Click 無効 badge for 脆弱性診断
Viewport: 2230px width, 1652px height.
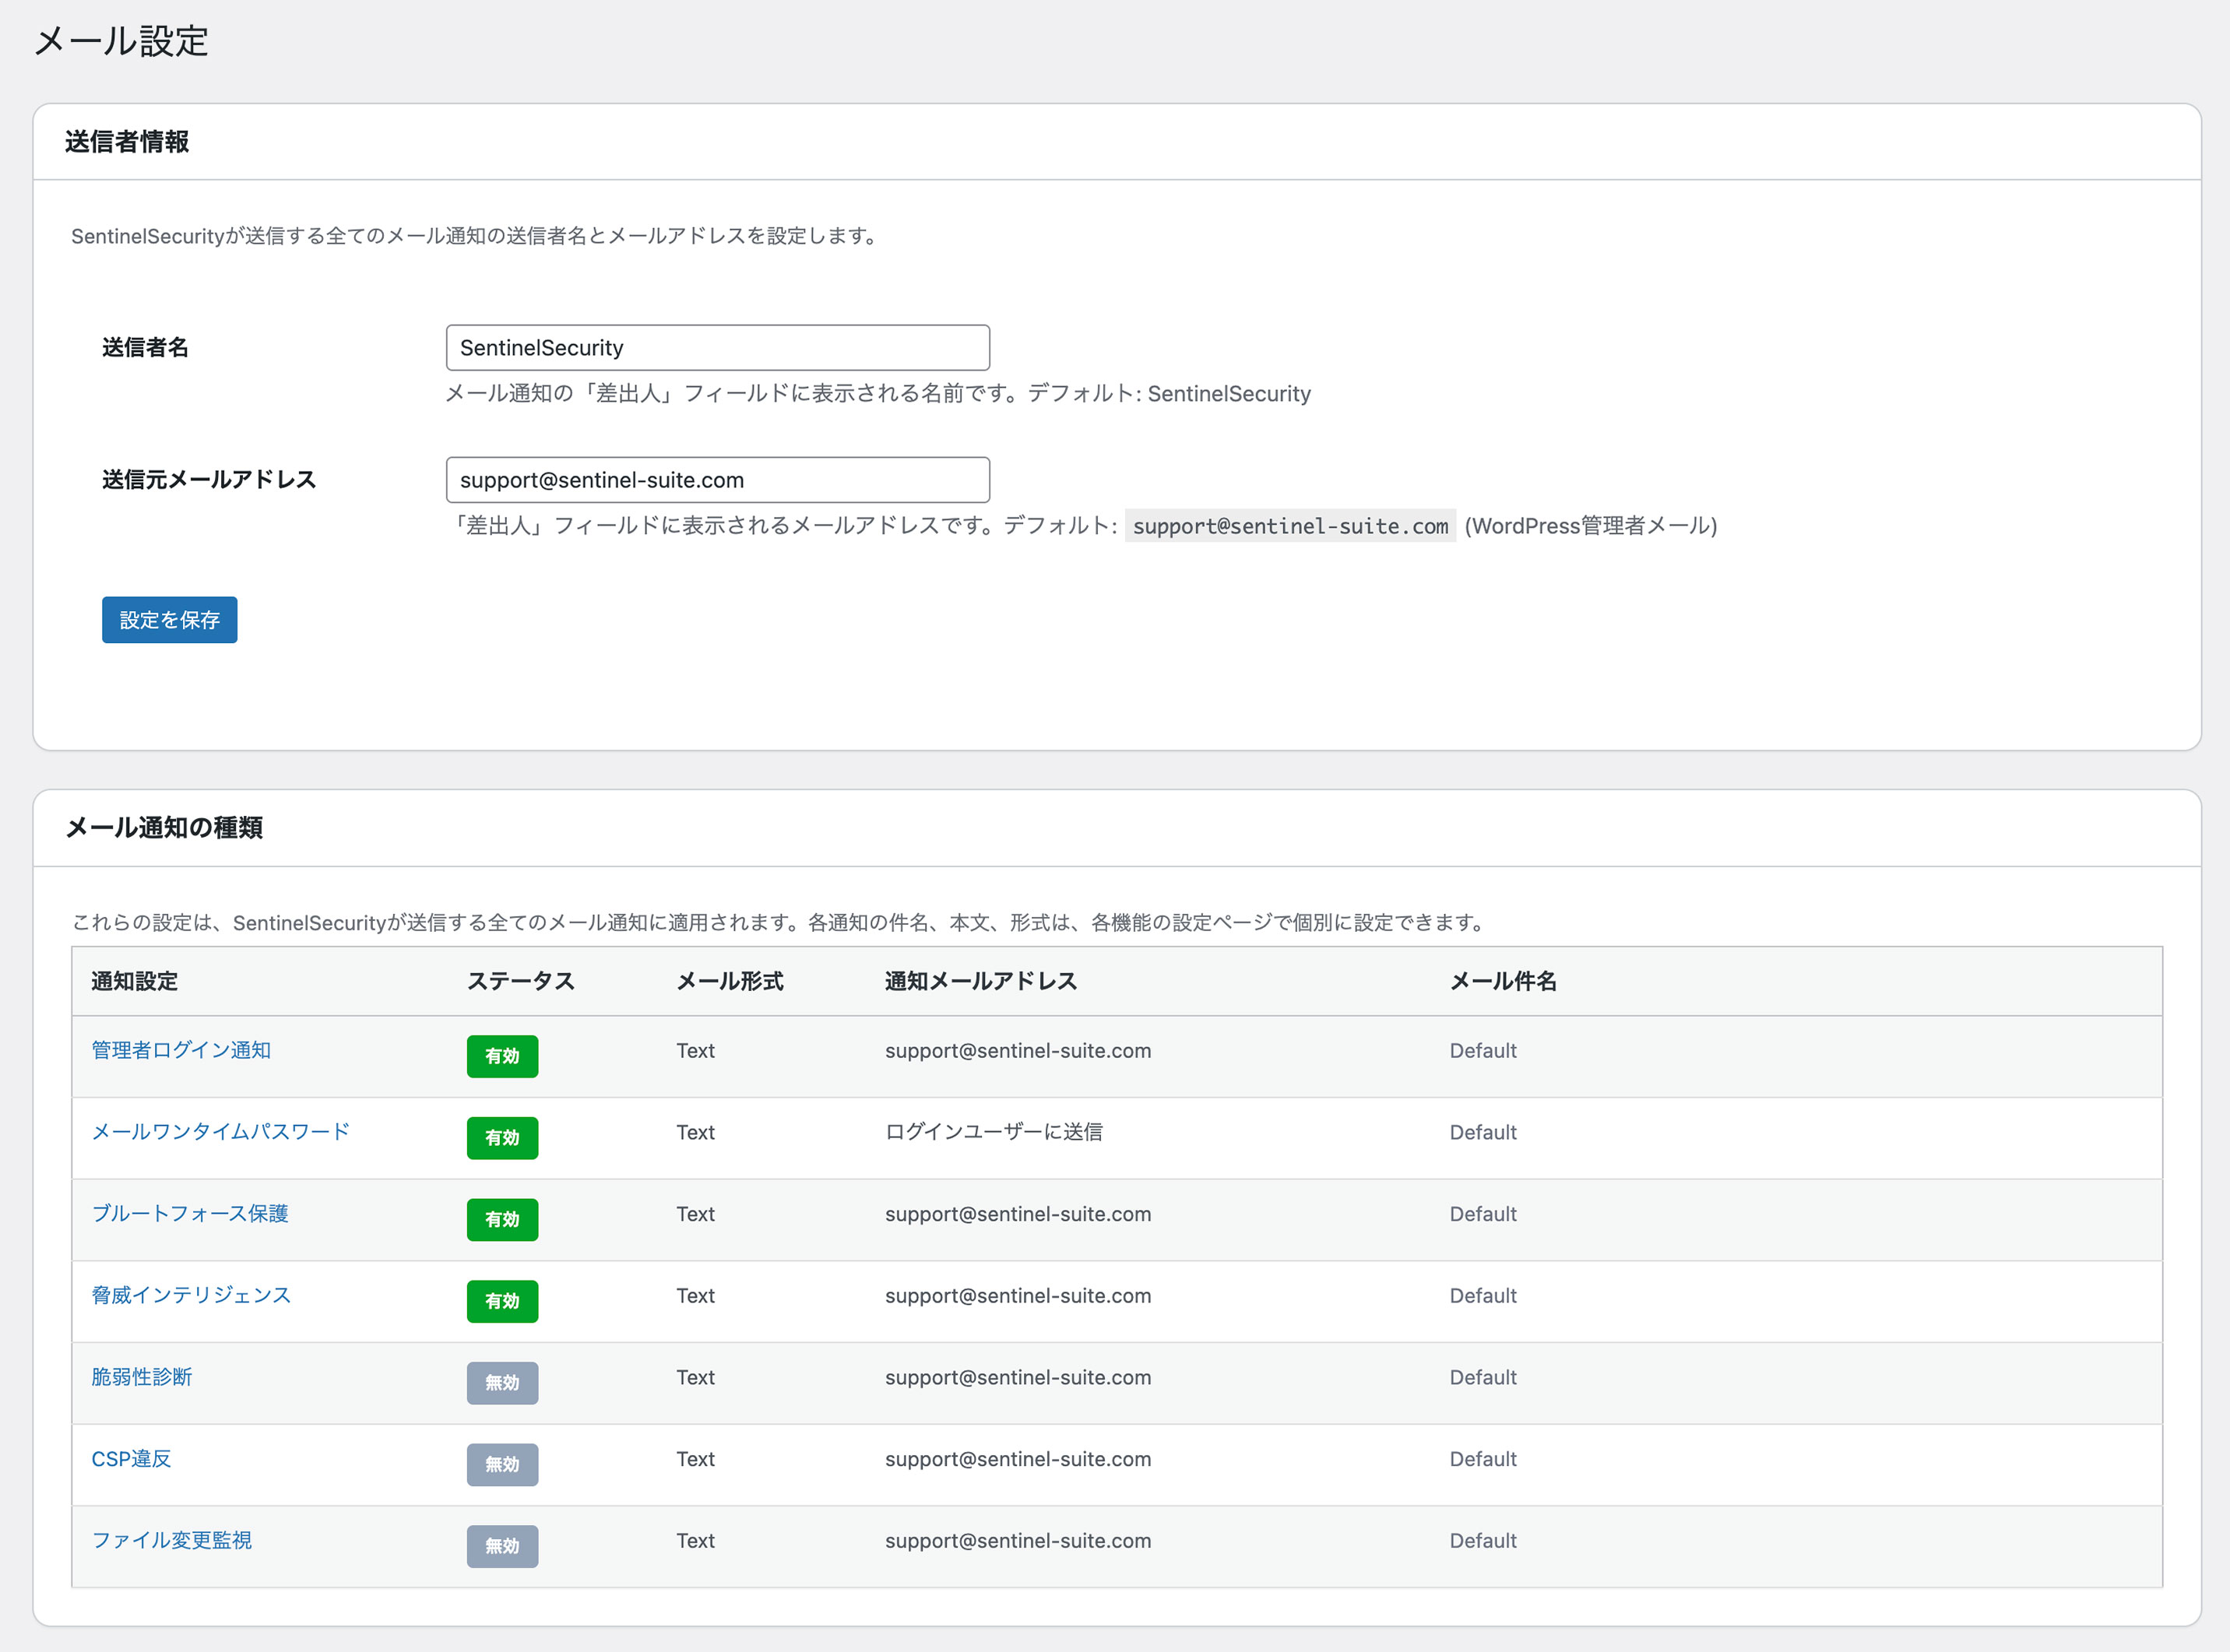point(502,1383)
